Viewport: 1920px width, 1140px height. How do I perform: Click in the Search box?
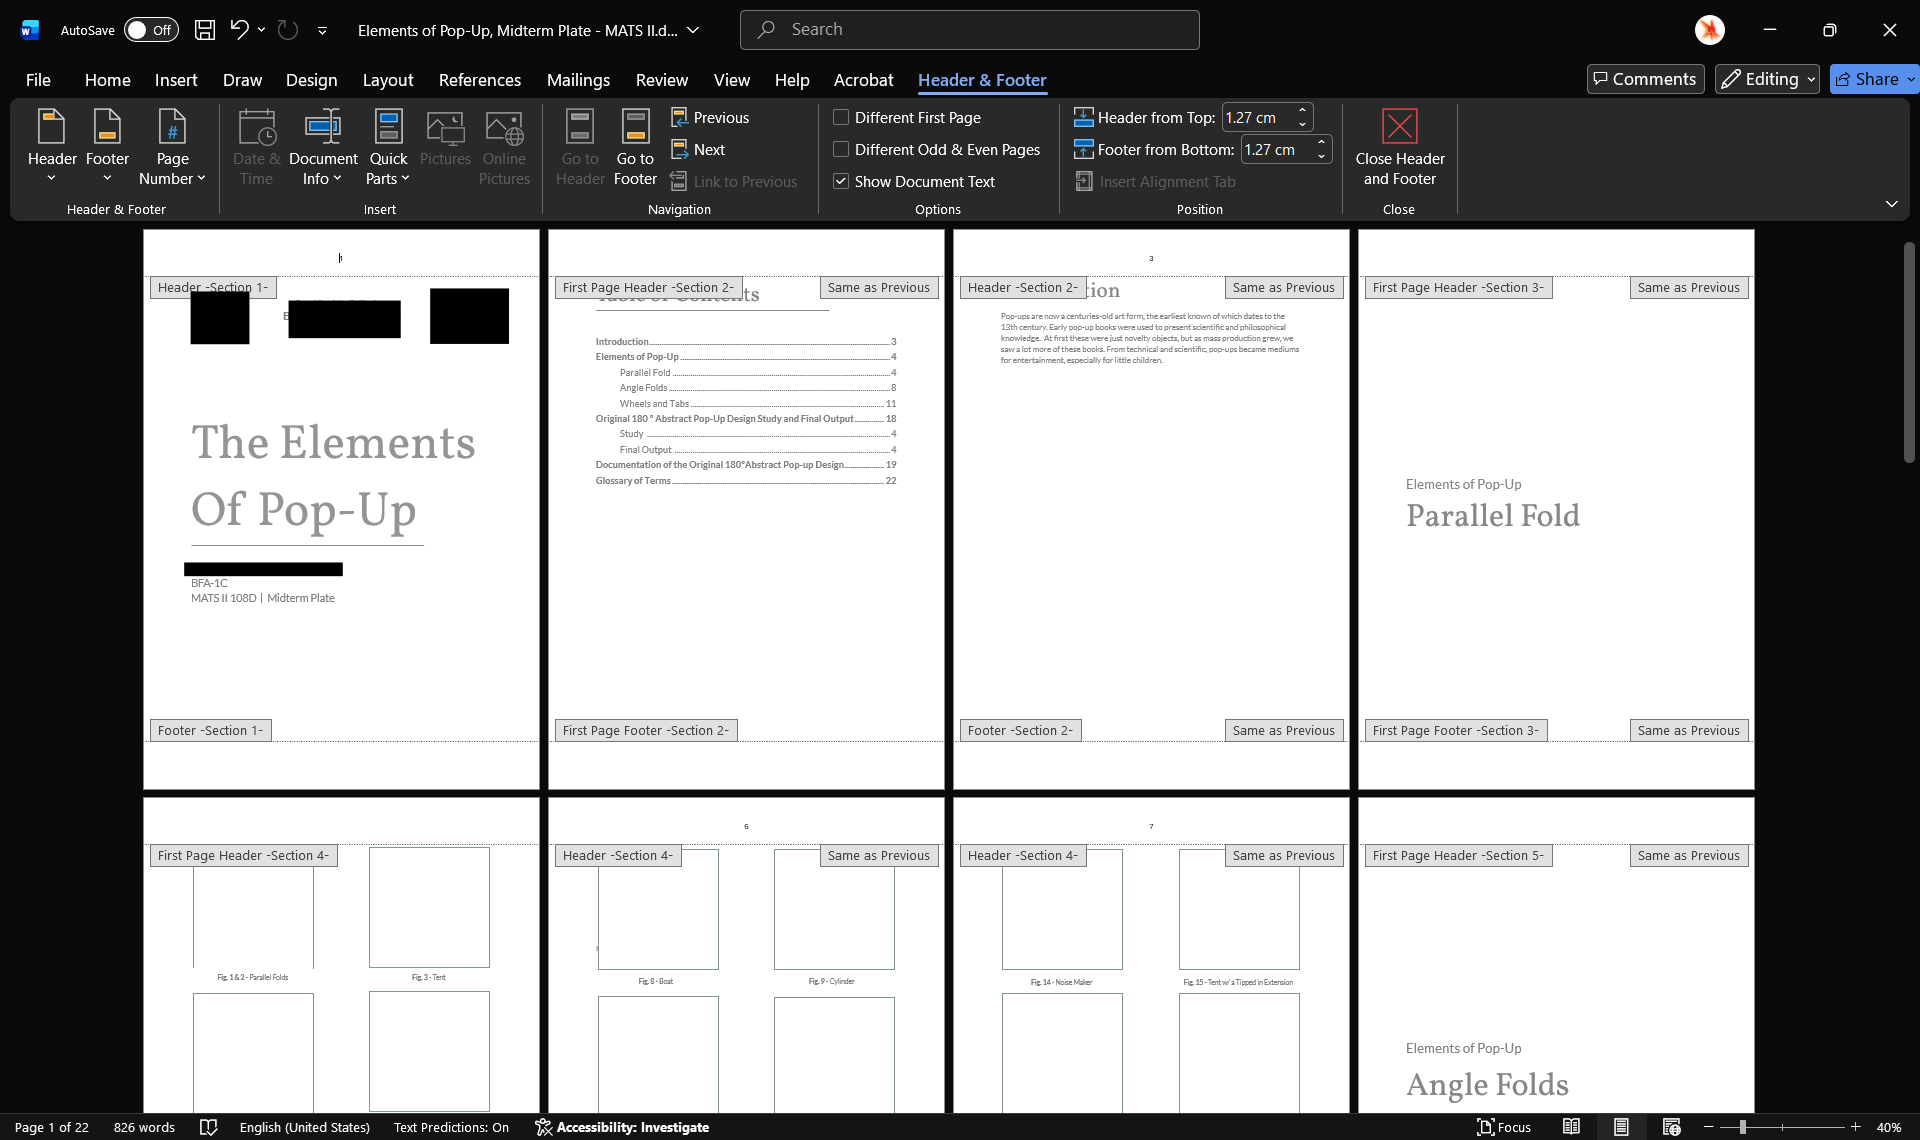969,30
